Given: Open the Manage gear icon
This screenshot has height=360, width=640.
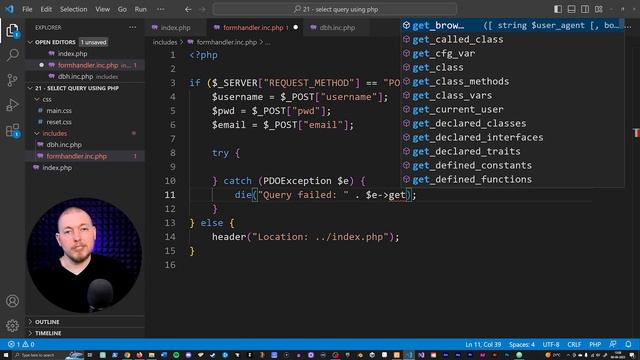Looking at the screenshot, I should coord(12,326).
